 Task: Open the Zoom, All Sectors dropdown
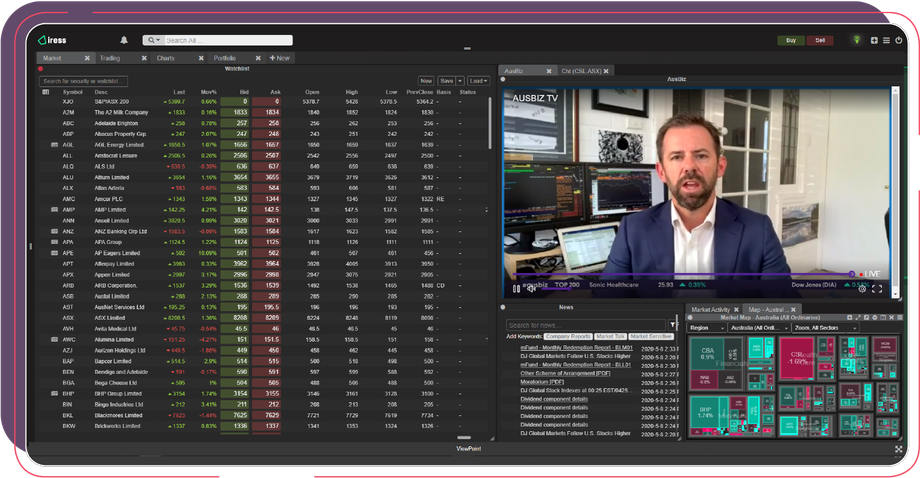pyautogui.click(x=826, y=328)
